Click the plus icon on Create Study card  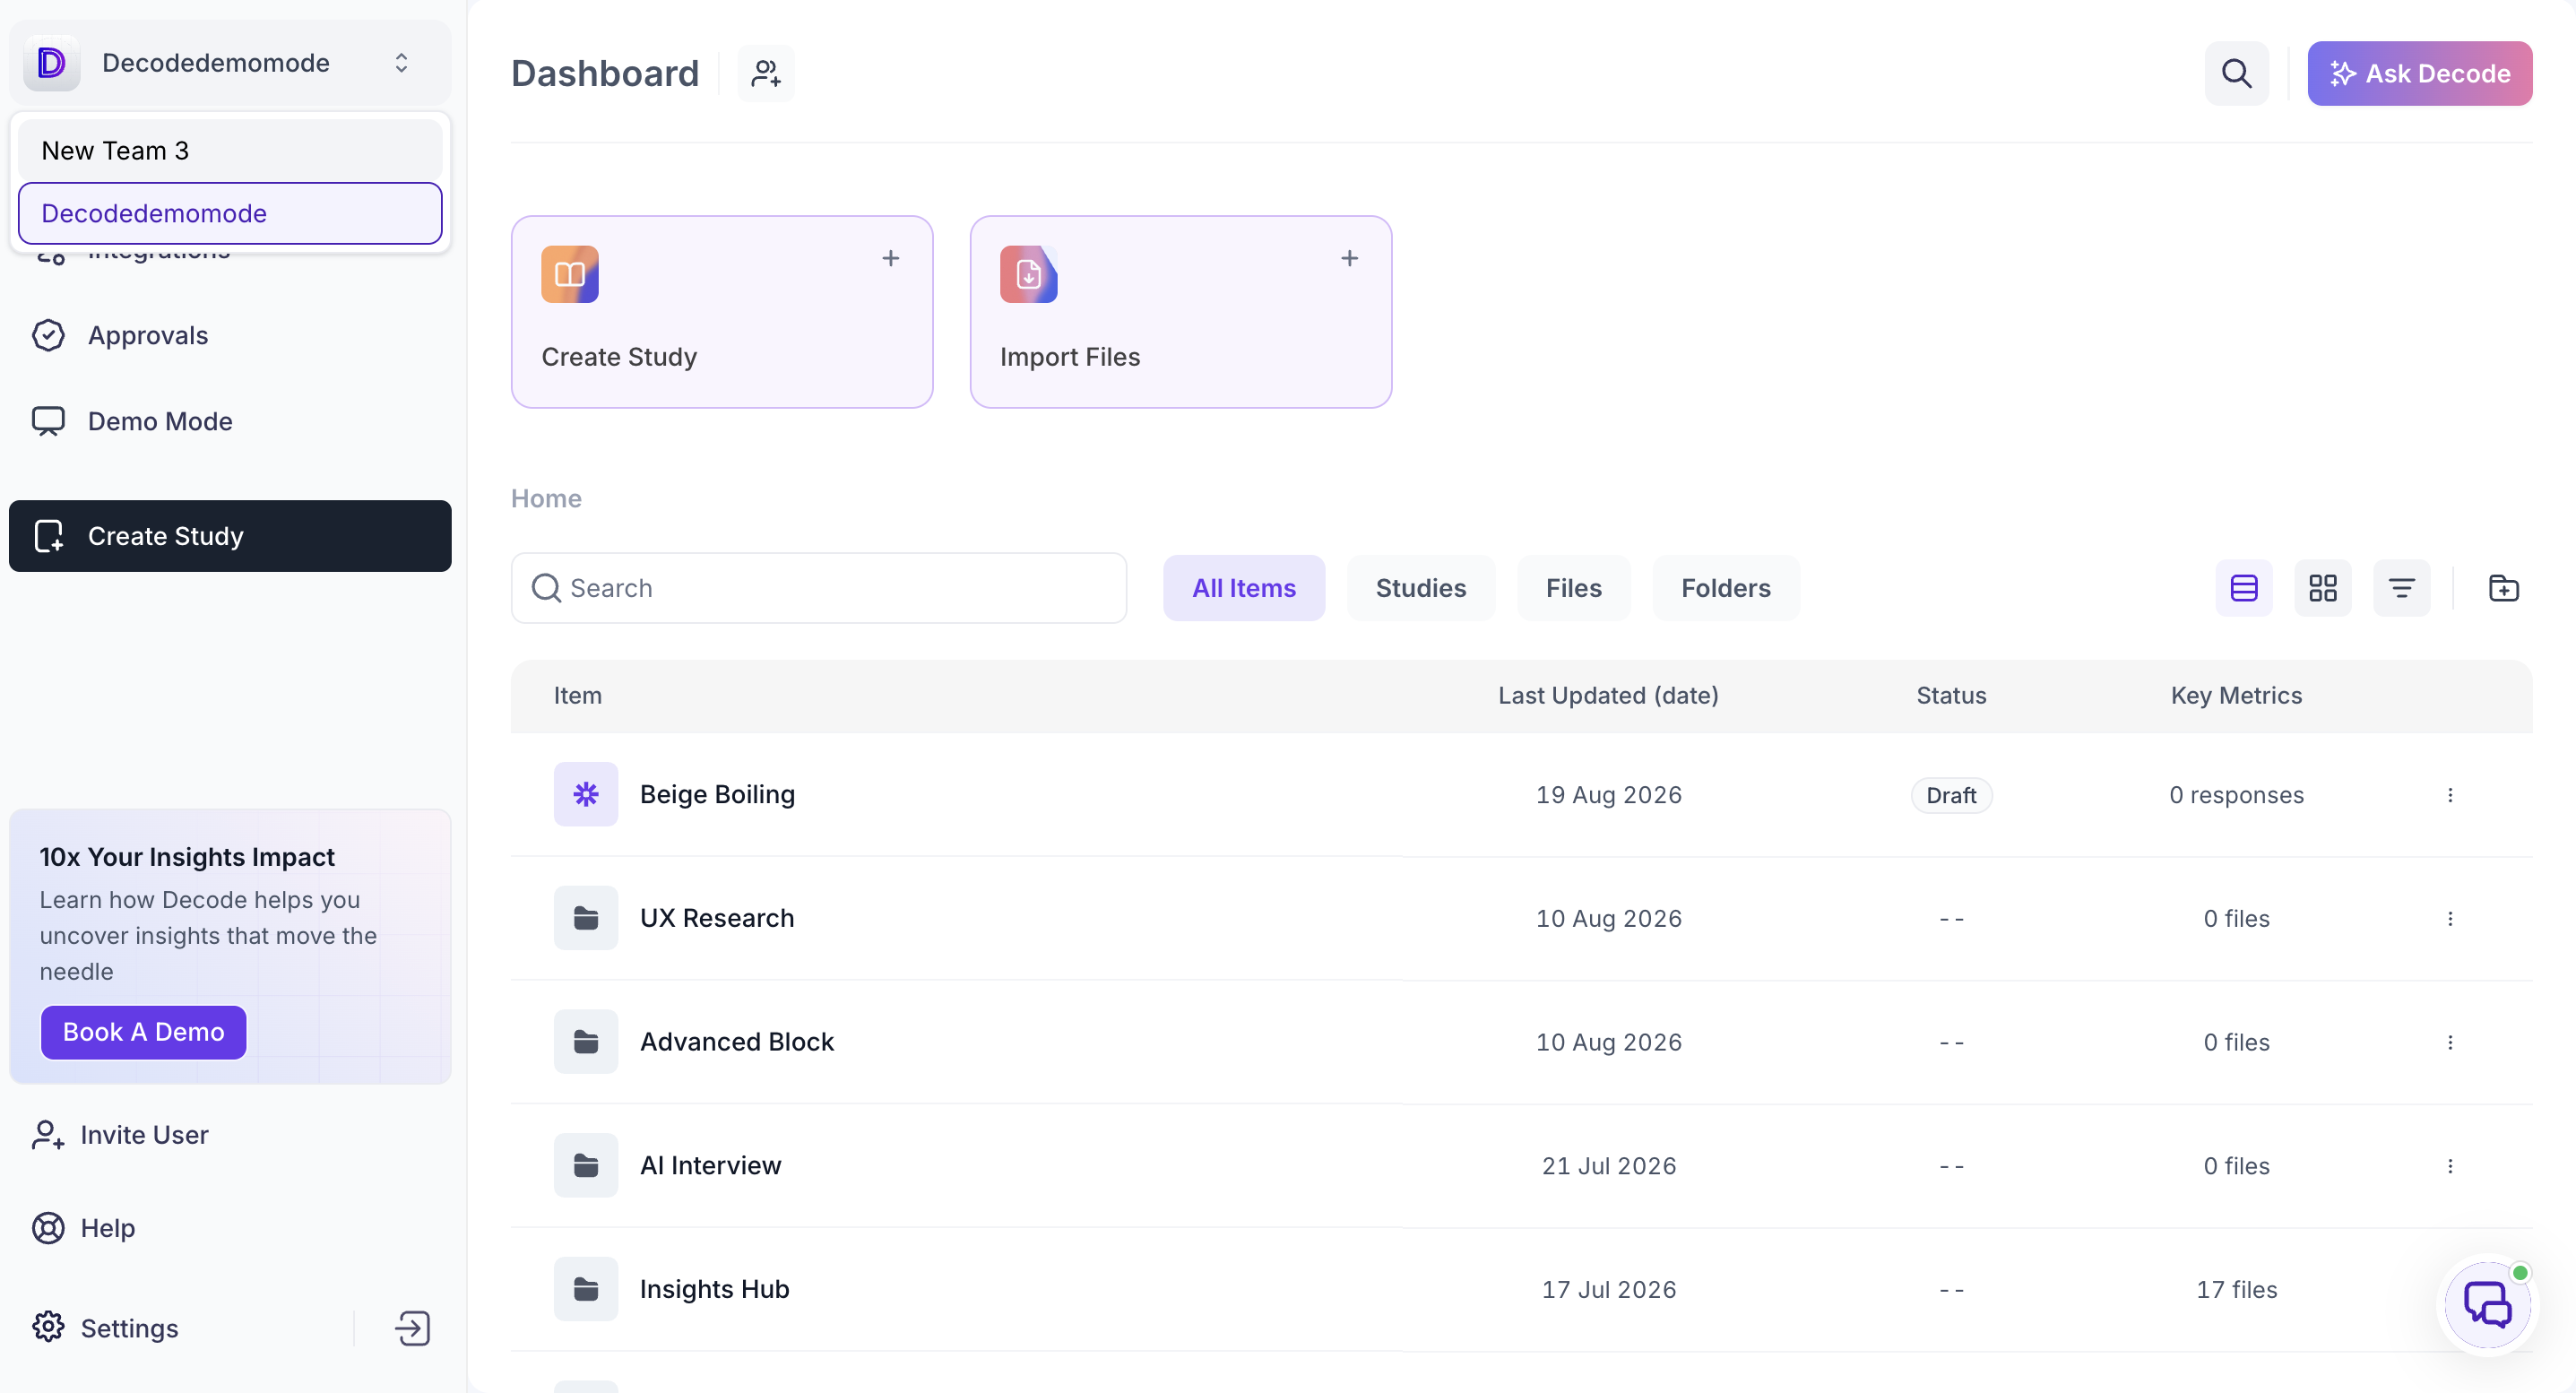click(x=891, y=258)
